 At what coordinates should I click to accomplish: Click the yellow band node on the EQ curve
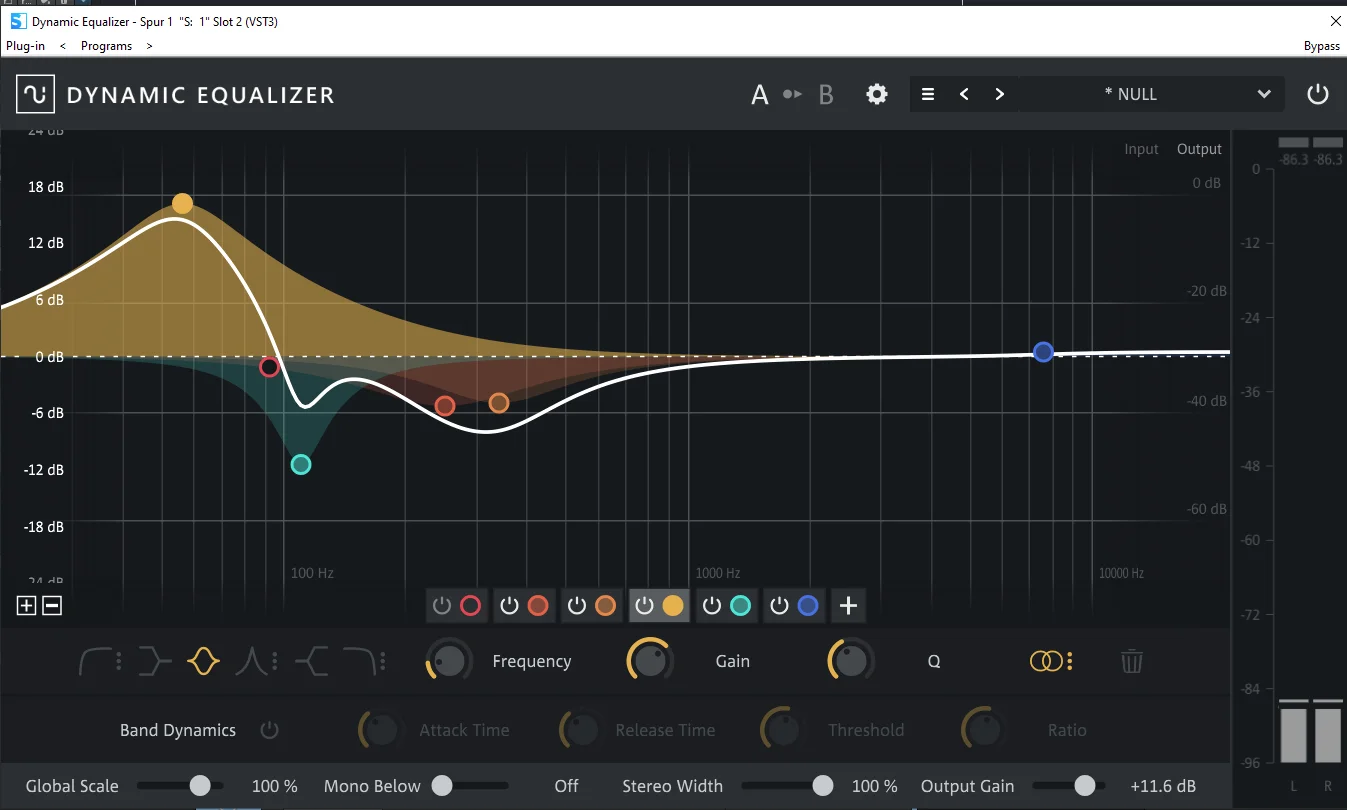tap(182, 204)
